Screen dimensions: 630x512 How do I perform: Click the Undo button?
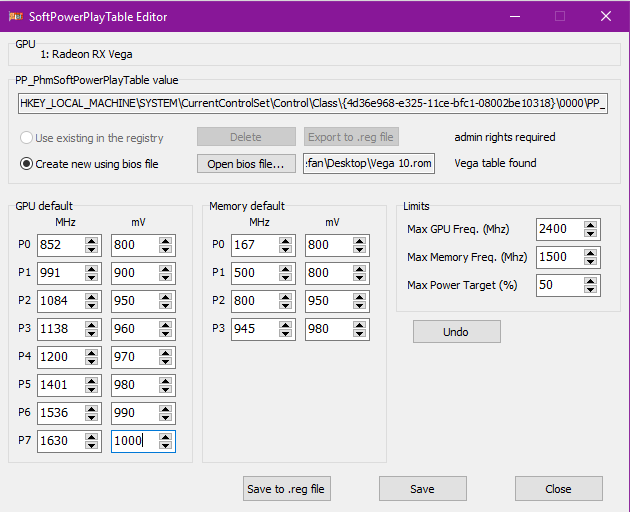point(456,332)
